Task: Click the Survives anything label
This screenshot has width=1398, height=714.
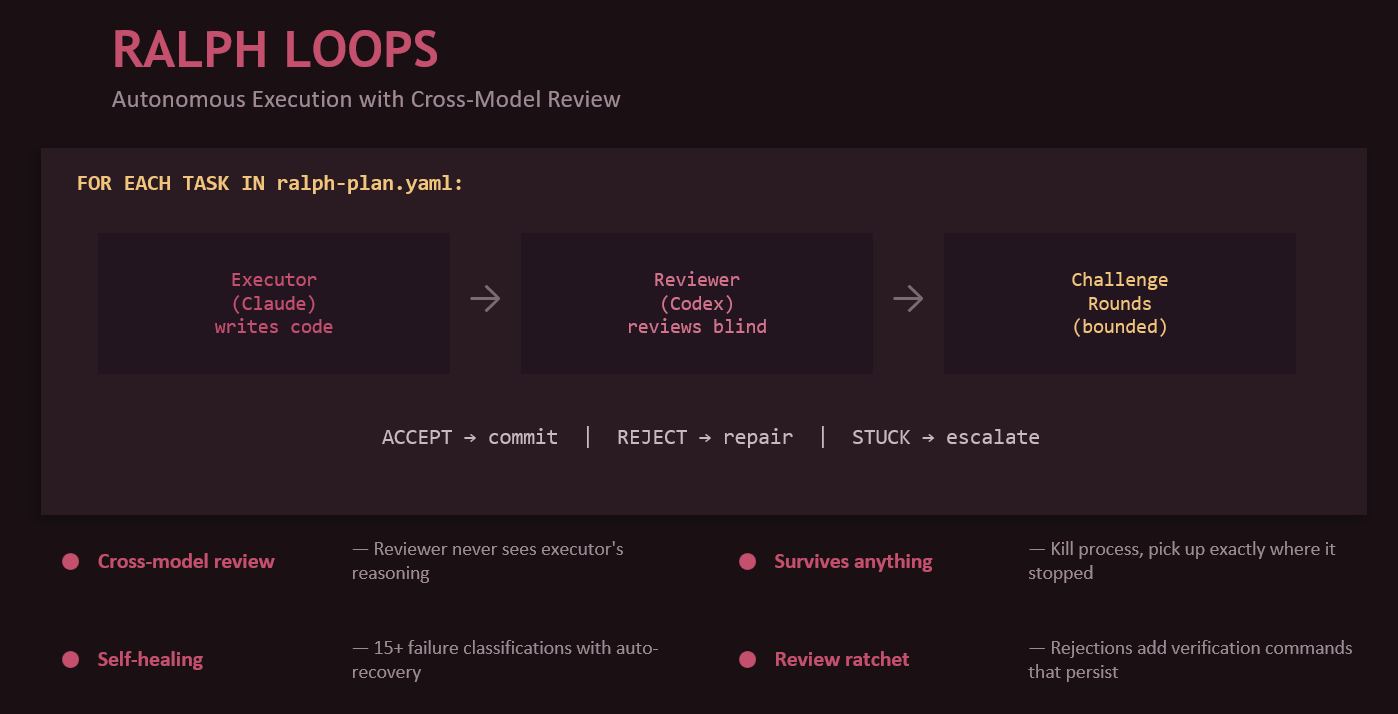Action: pos(853,562)
